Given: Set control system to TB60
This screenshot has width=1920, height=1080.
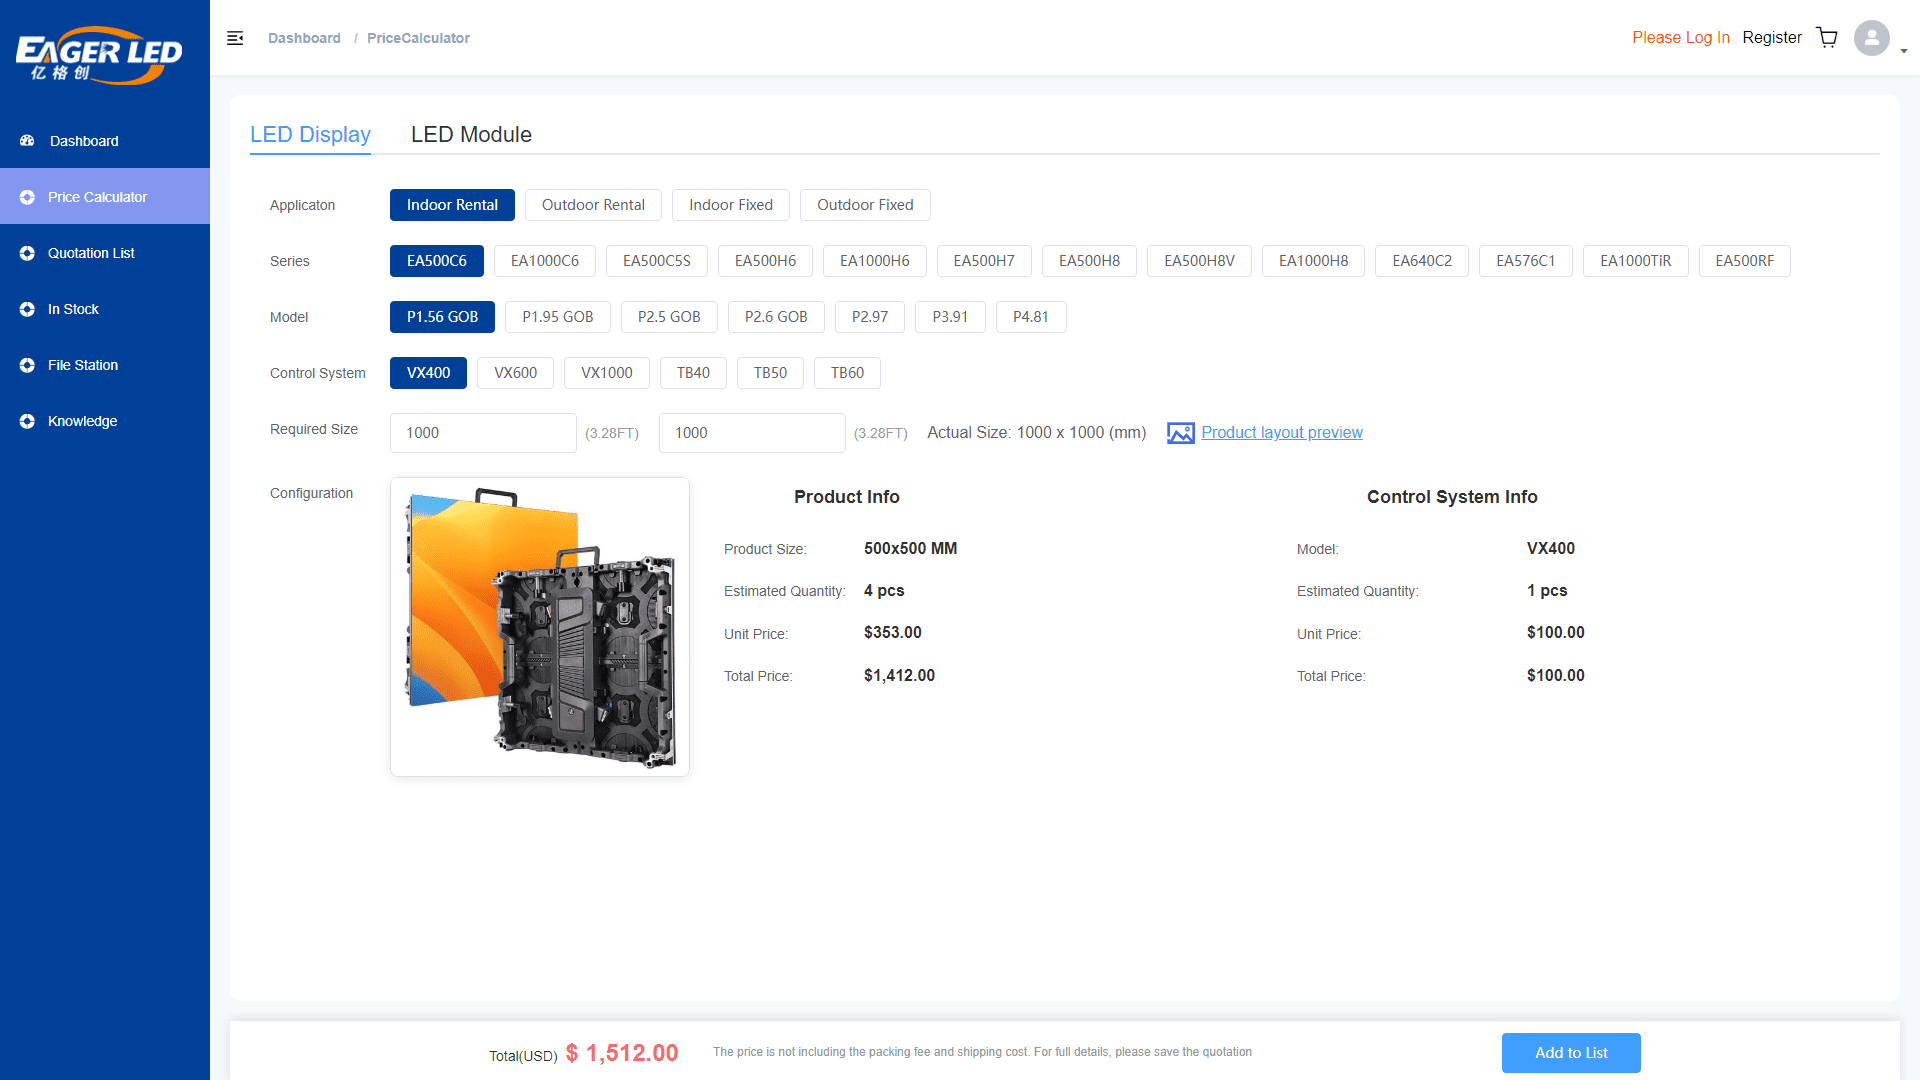Looking at the screenshot, I should pyautogui.click(x=847, y=373).
